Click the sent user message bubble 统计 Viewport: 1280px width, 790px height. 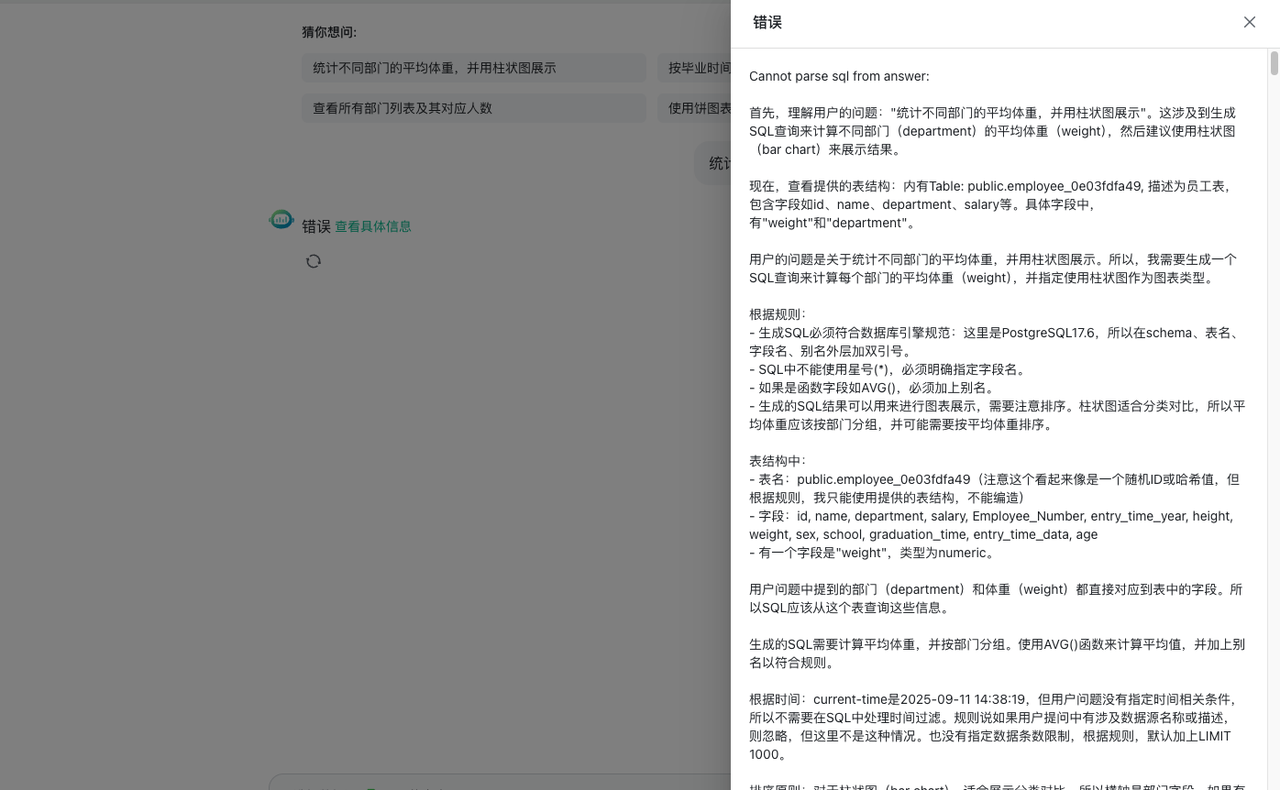click(x=717, y=162)
